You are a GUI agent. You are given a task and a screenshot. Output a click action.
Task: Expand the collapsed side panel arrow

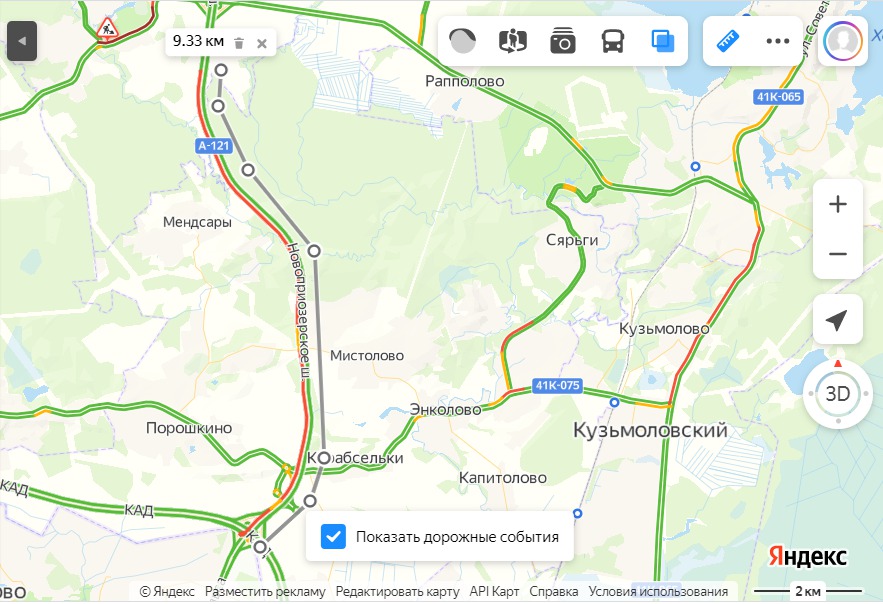coord(22,41)
